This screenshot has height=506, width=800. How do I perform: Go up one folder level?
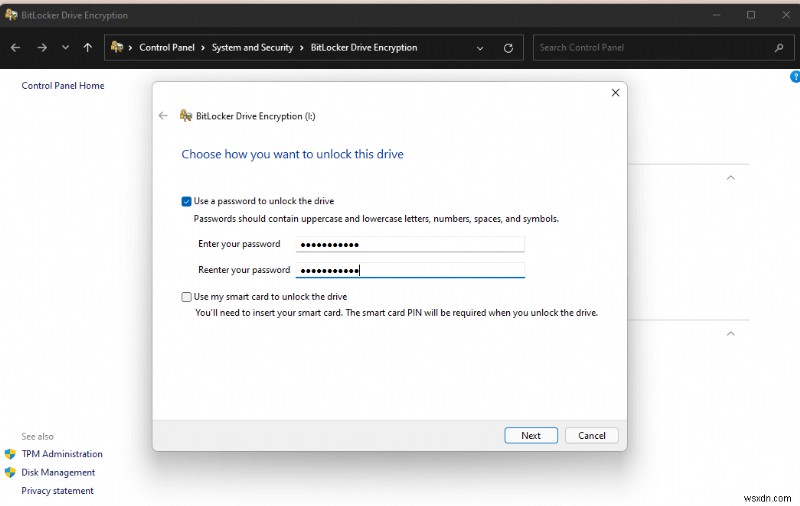88,47
